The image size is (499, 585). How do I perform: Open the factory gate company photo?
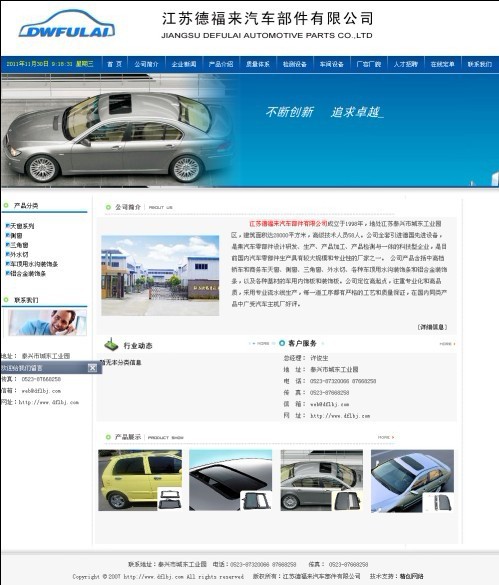(160, 275)
